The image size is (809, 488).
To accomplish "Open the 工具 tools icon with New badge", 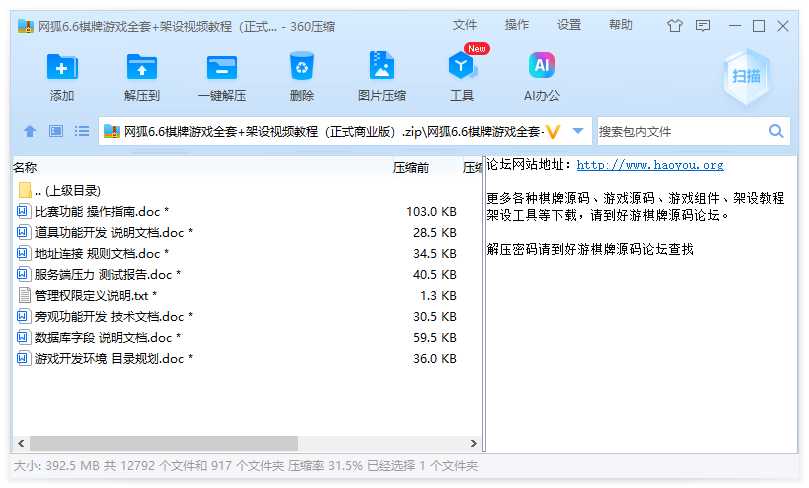I will pyautogui.click(x=462, y=66).
